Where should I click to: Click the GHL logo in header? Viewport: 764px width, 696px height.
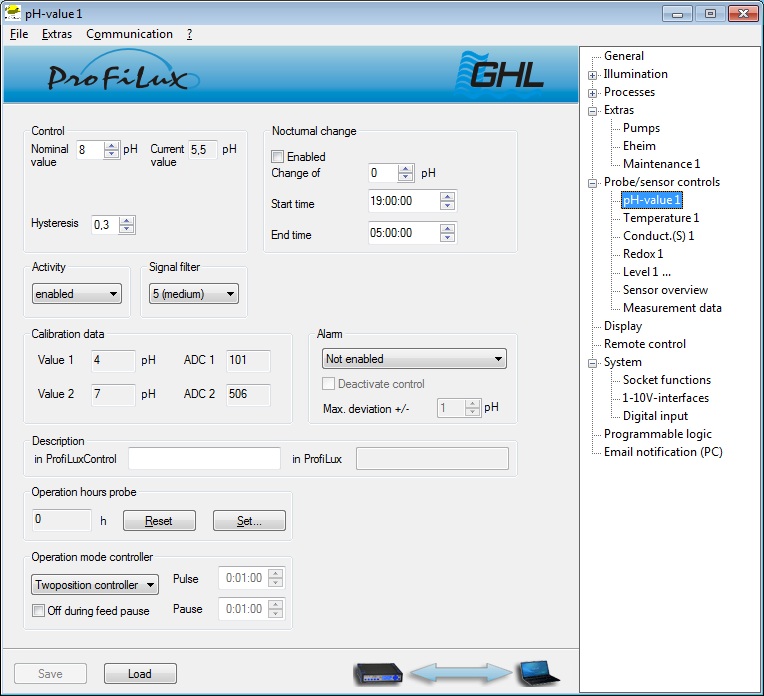[x=500, y=73]
